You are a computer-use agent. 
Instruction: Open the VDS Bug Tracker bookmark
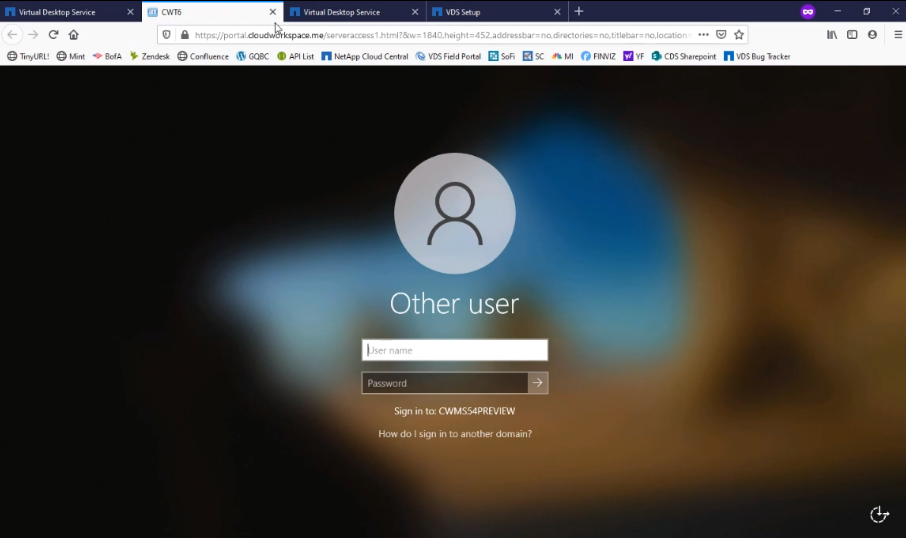(x=757, y=57)
